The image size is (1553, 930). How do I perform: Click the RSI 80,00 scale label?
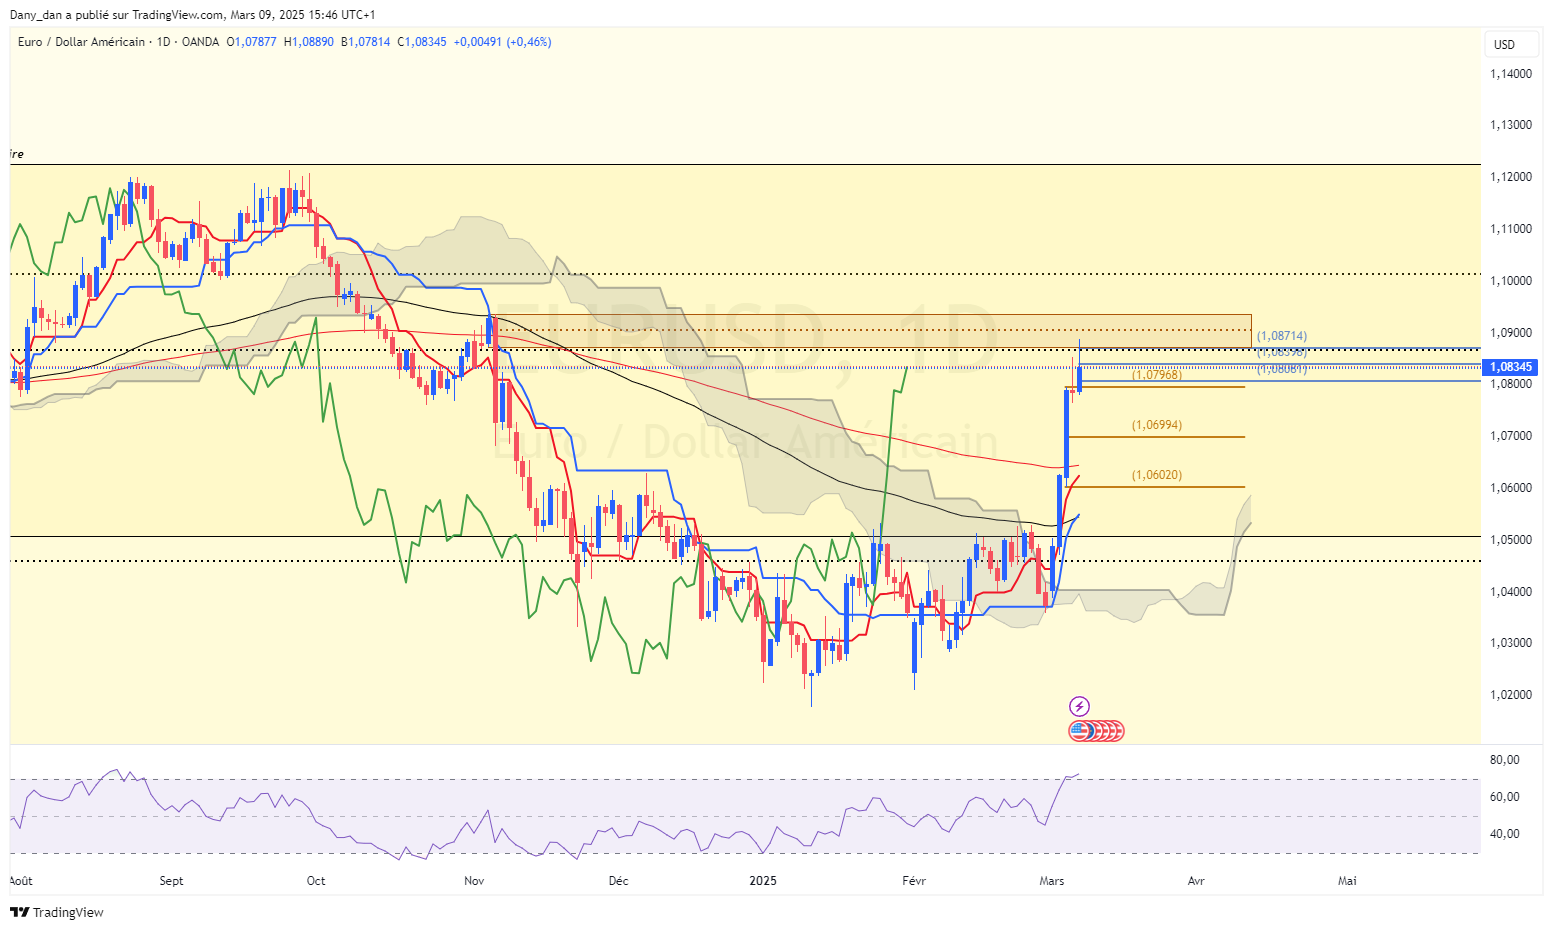(x=1504, y=760)
